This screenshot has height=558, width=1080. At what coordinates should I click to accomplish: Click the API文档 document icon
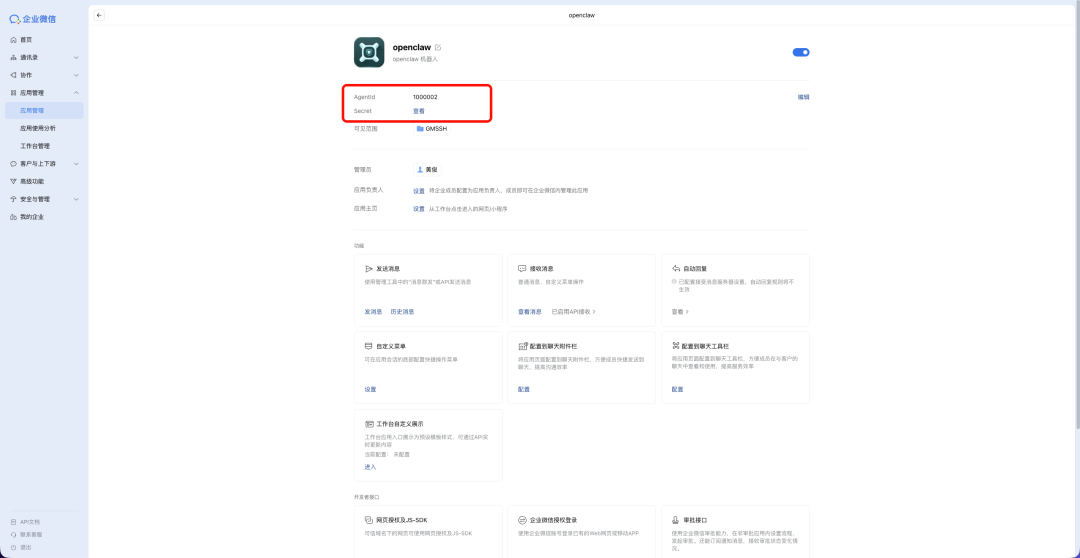pos(14,522)
